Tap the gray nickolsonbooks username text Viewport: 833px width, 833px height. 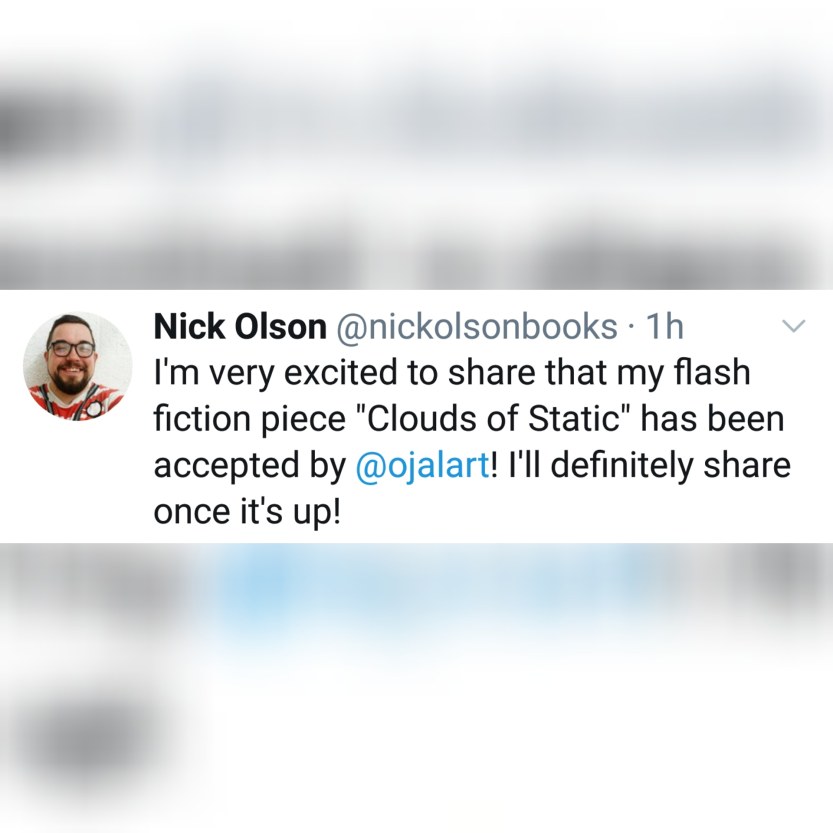(477, 326)
